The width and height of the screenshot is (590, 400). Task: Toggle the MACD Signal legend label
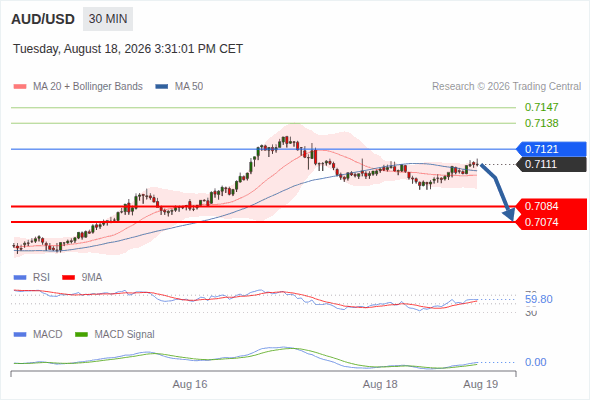point(125,334)
